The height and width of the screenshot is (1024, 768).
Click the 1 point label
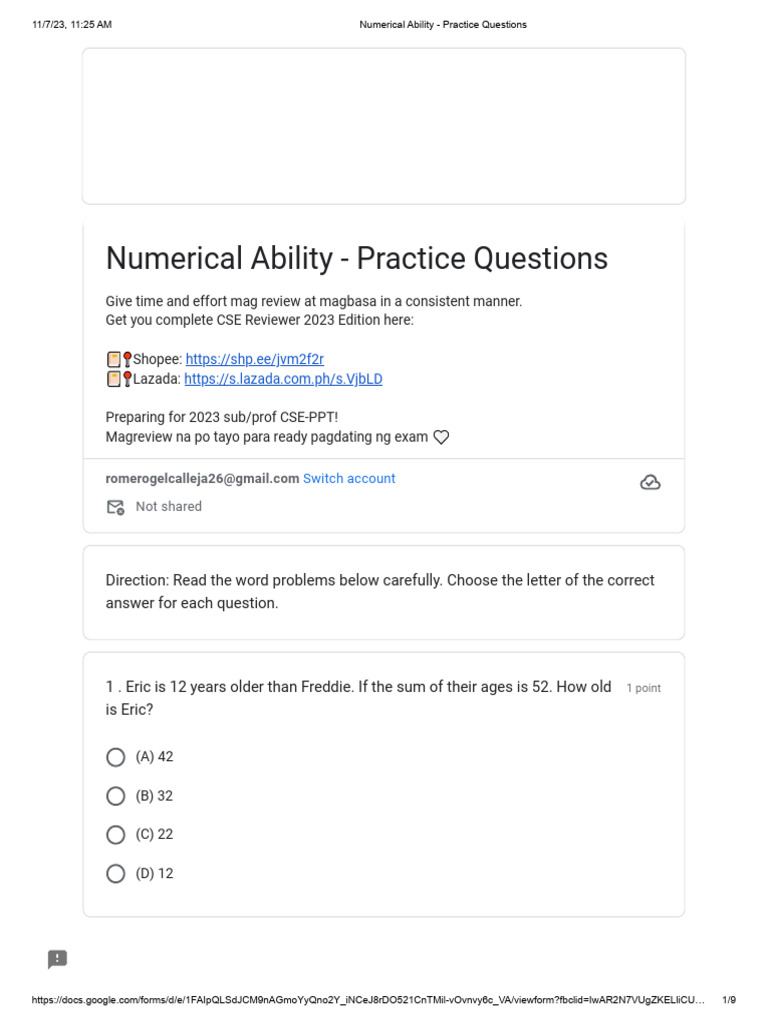643,688
